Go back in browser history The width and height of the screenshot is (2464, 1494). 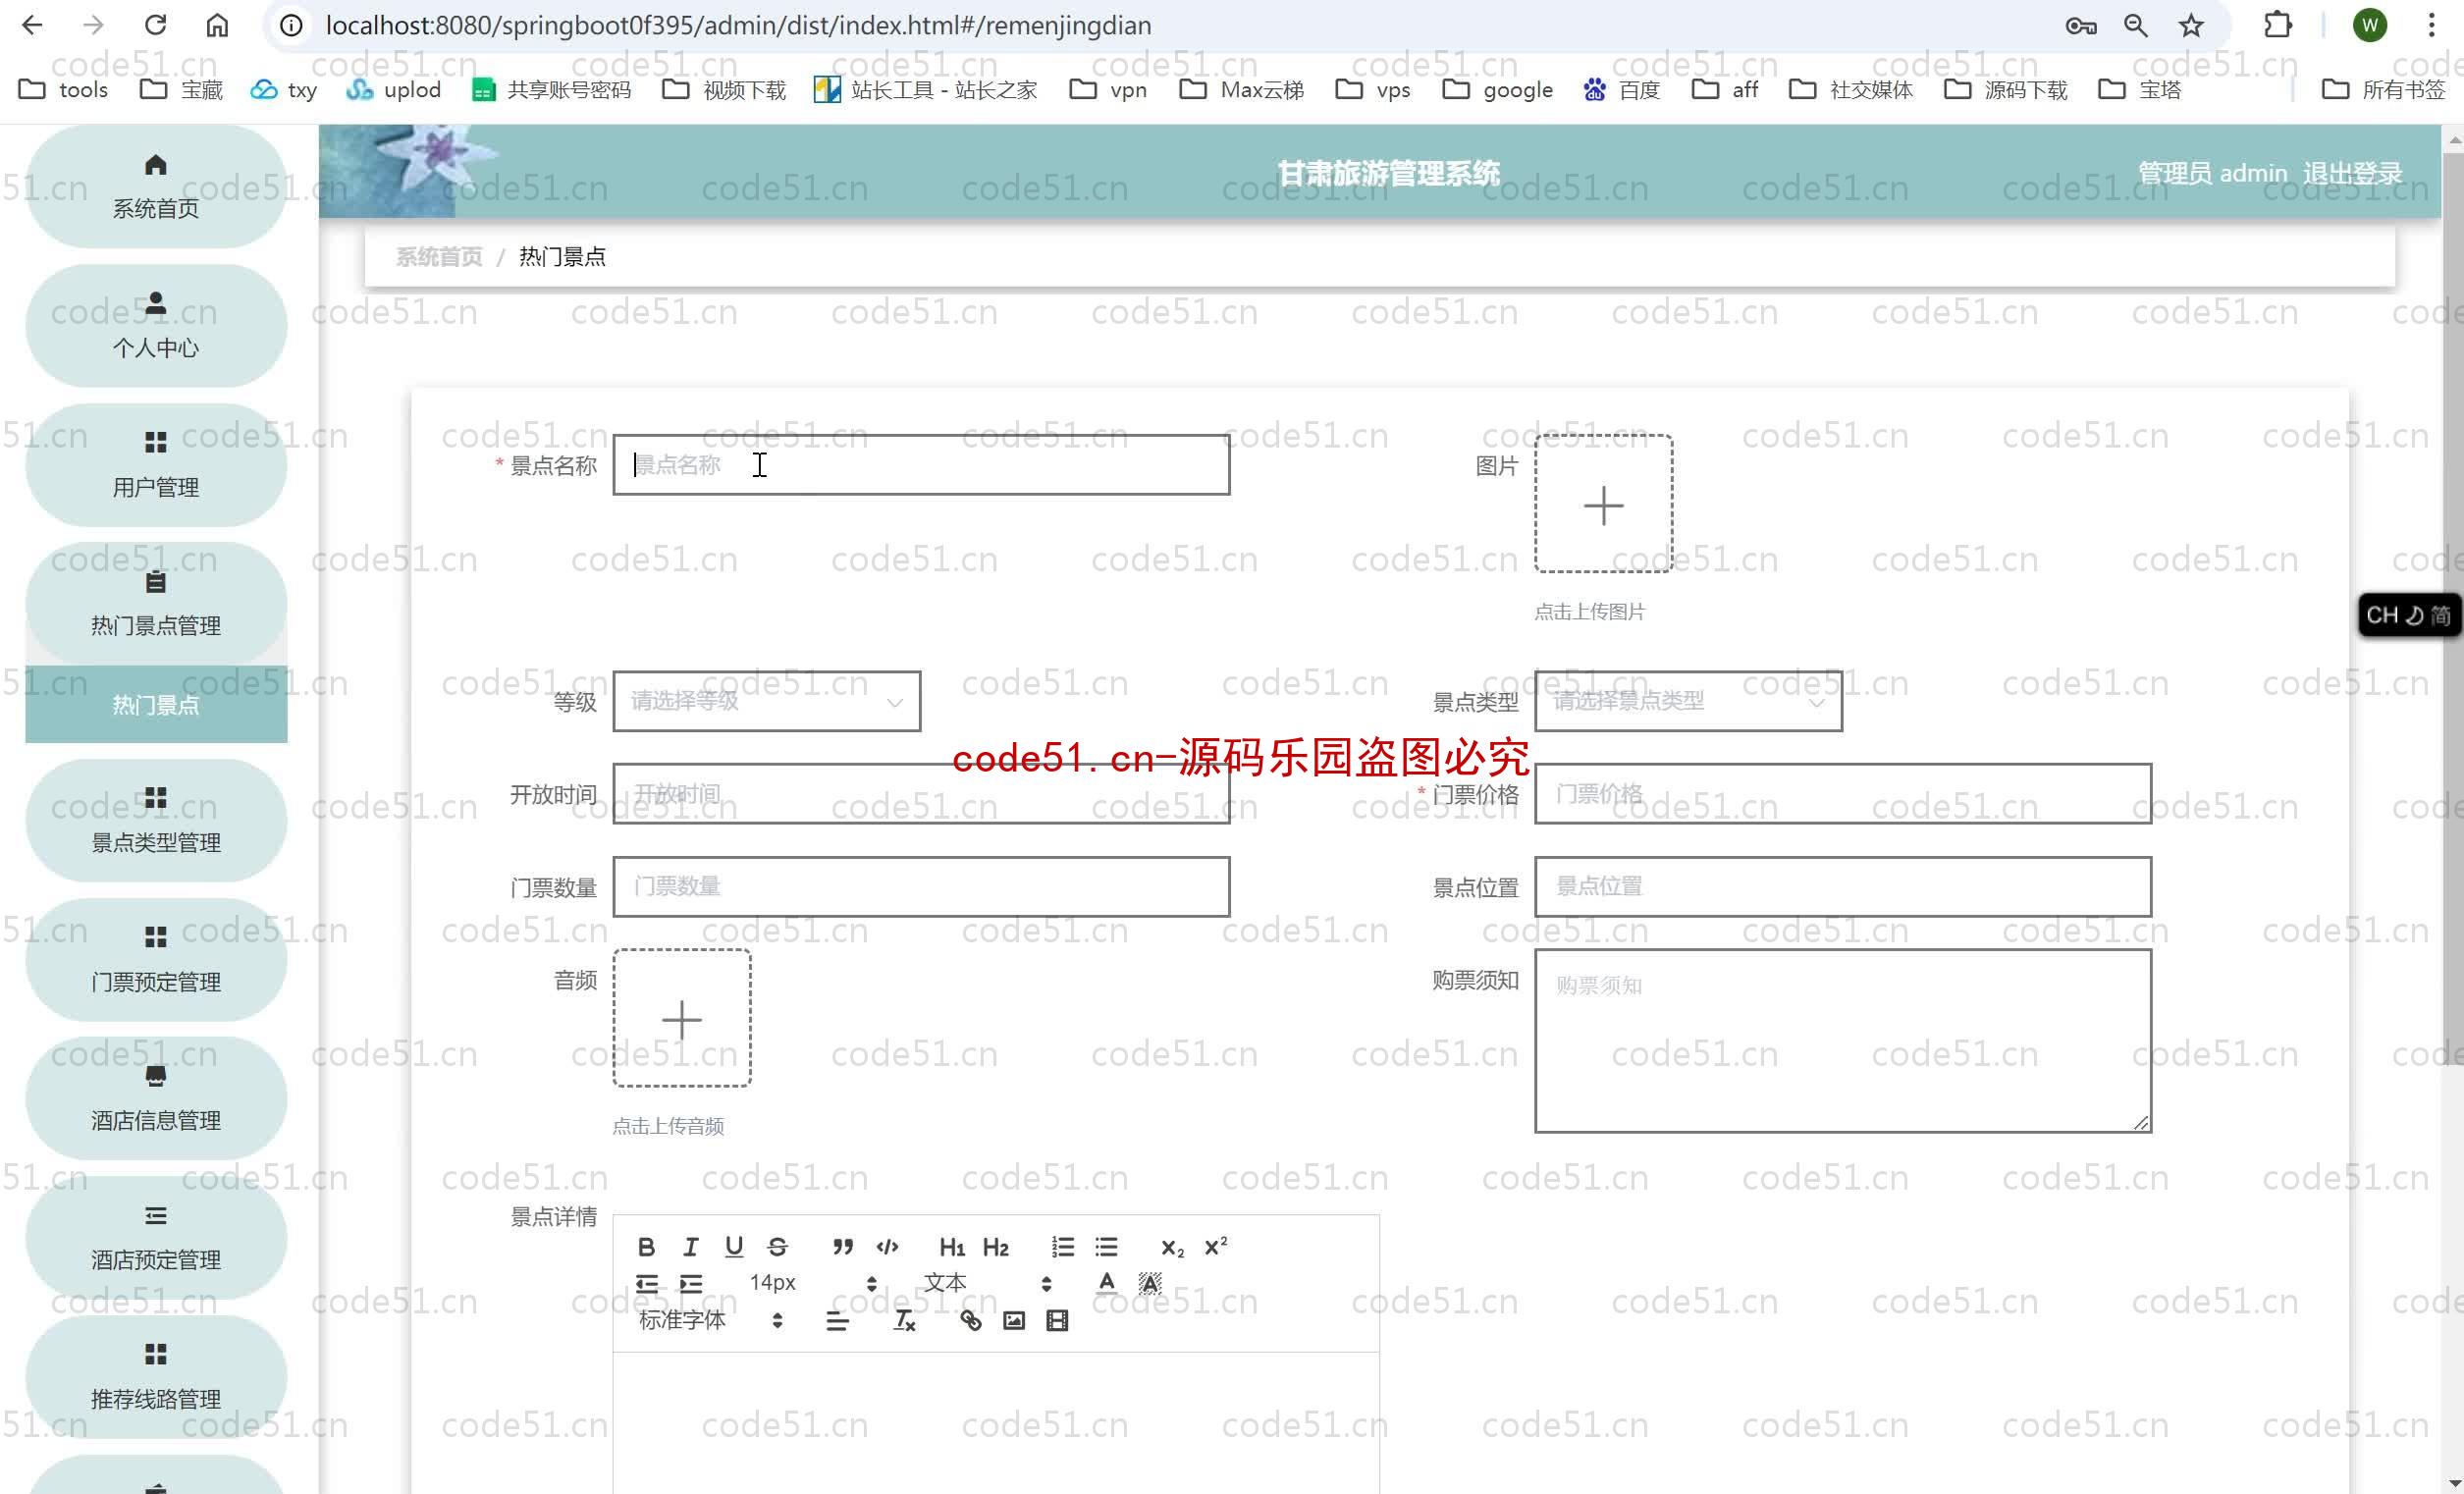click(x=32, y=25)
